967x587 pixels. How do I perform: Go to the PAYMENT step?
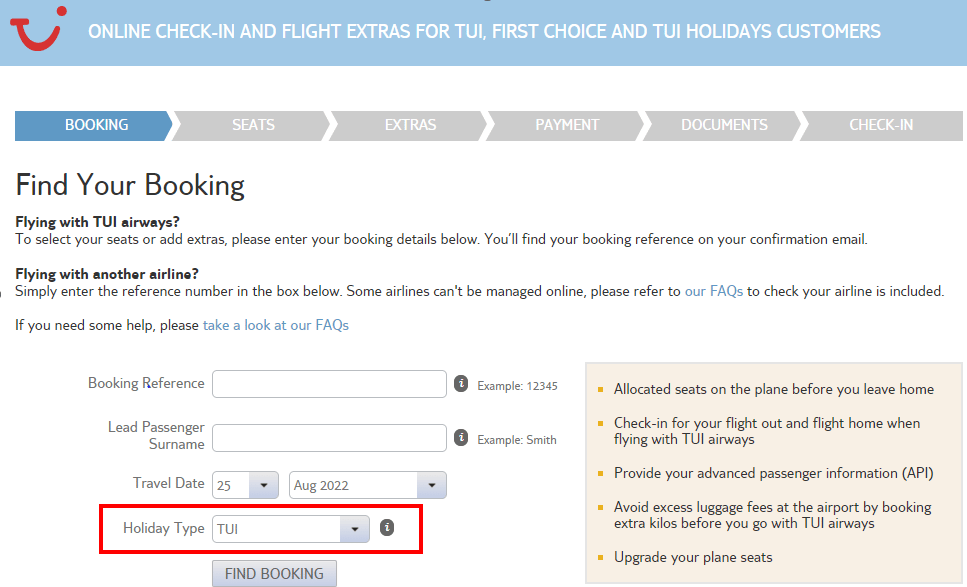567,125
